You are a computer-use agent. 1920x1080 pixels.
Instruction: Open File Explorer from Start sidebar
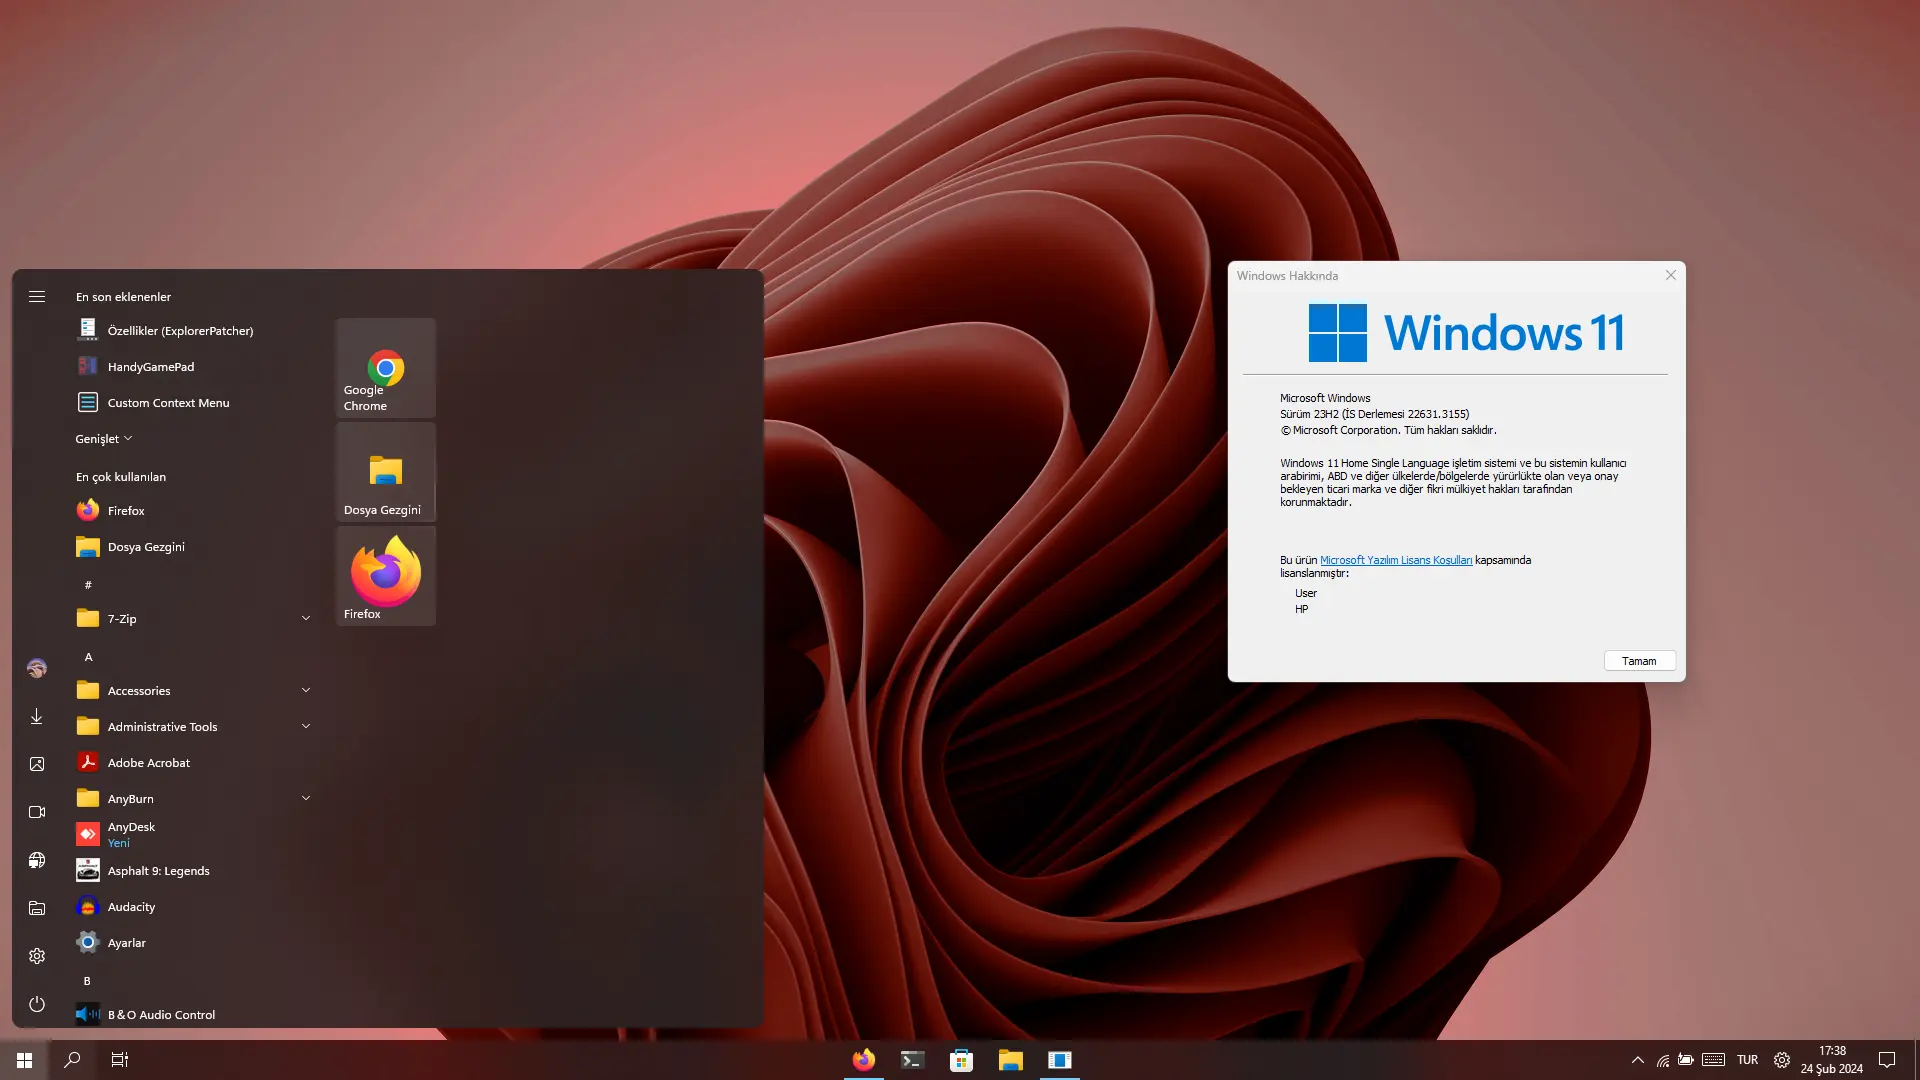click(37, 908)
